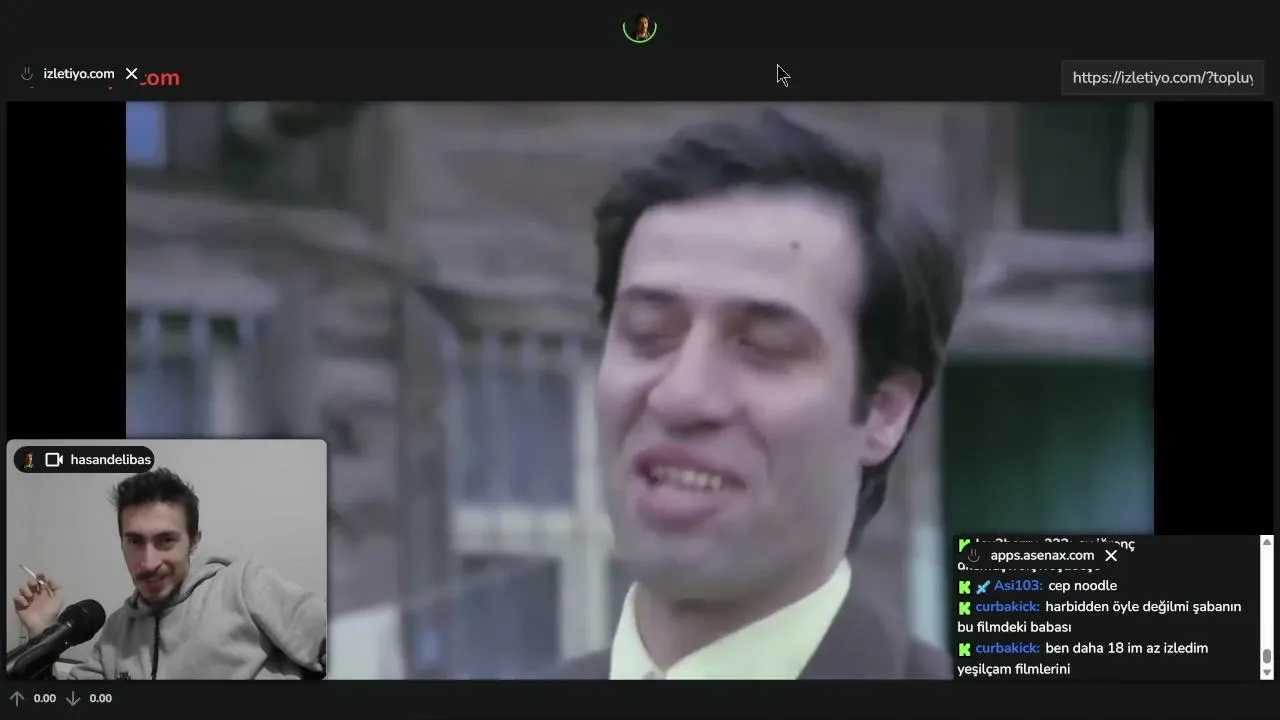The image size is (1280, 720).
Task: Click the hasandelibas name label
Action: [111, 460]
